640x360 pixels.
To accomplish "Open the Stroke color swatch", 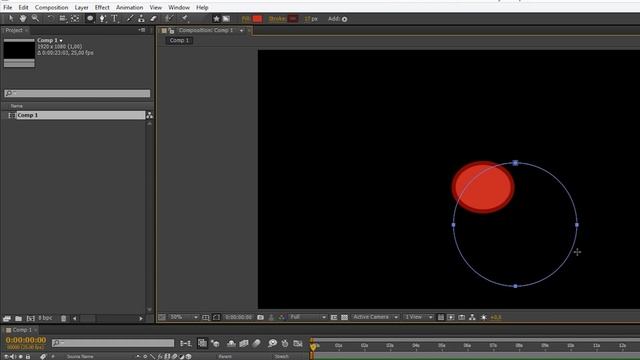I will (x=293, y=19).
